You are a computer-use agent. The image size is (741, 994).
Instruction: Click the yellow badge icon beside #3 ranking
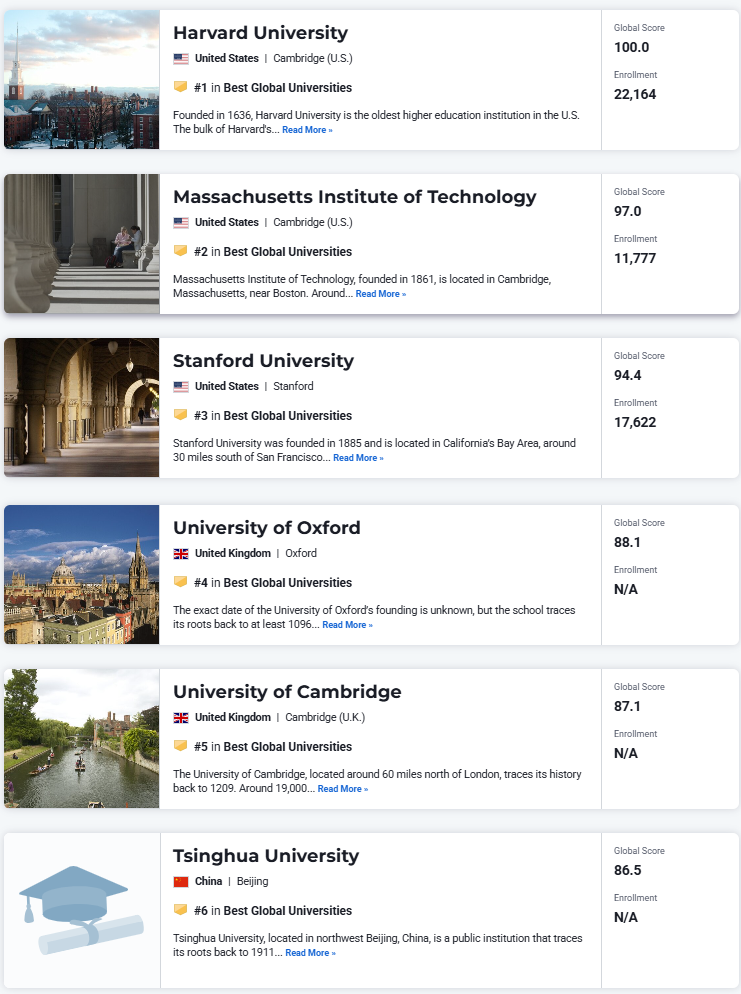181,415
